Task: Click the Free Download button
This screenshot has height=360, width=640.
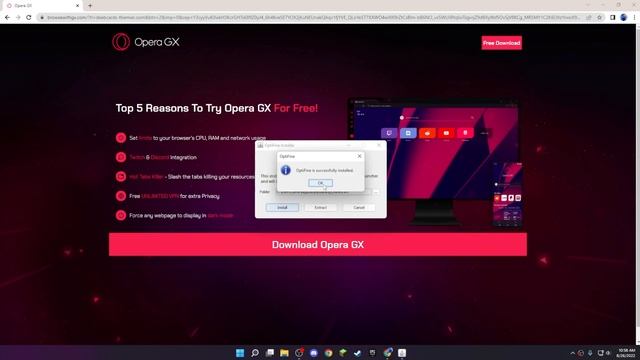Action: 501,43
